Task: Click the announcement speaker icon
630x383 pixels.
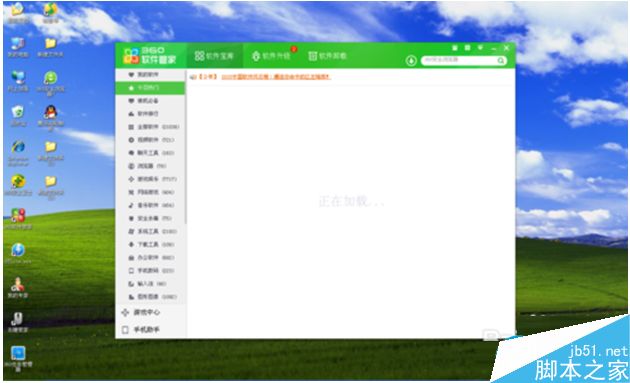Action: pos(193,76)
